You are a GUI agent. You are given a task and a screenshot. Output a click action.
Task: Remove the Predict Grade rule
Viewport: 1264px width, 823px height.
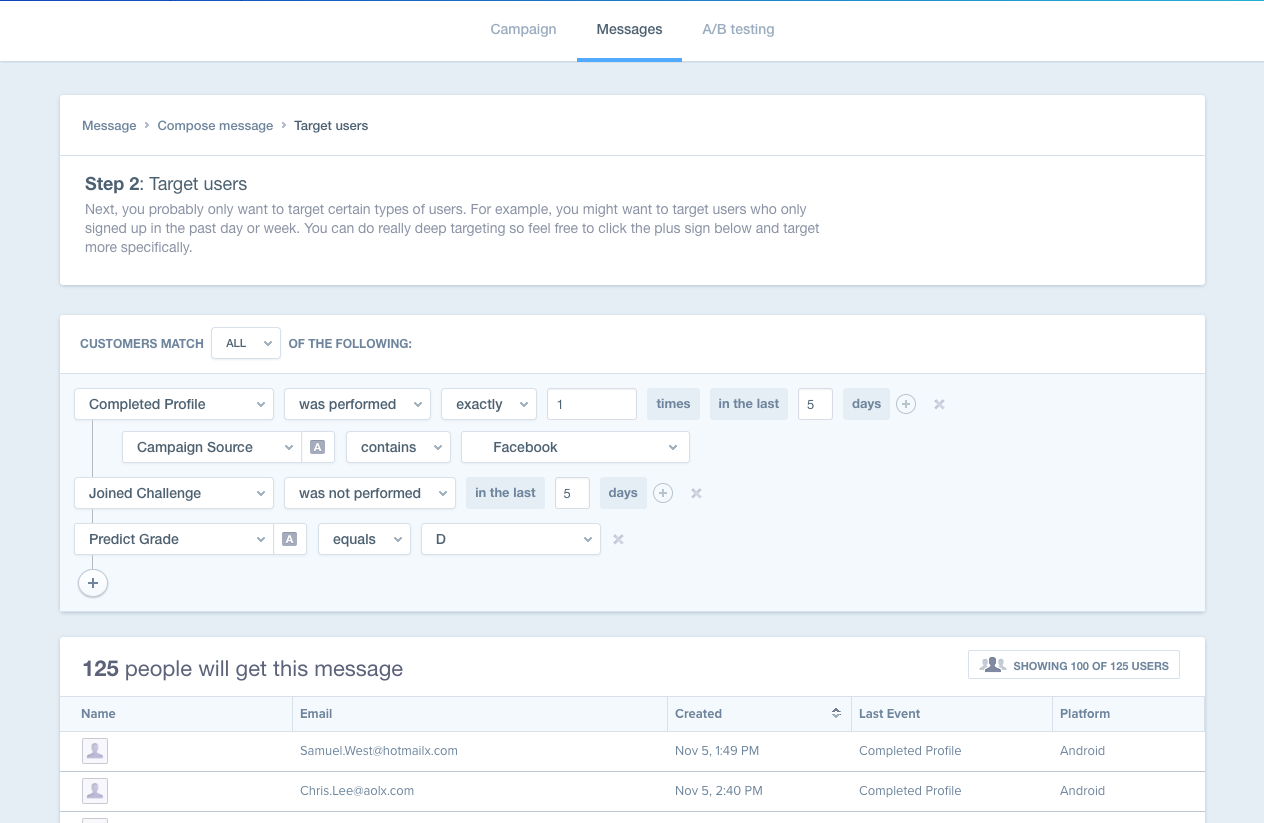[618, 539]
